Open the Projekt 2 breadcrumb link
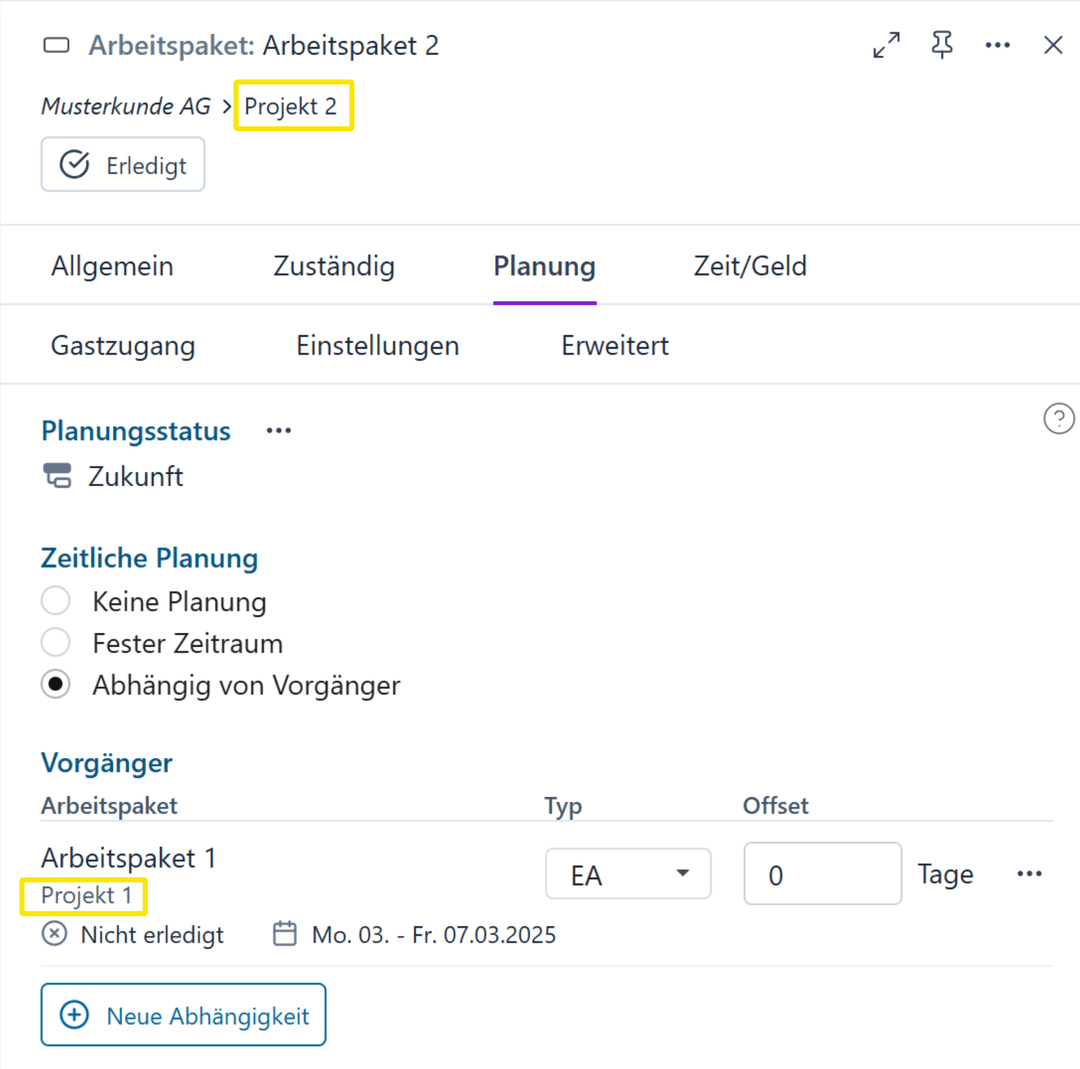 click(x=291, y=106)
